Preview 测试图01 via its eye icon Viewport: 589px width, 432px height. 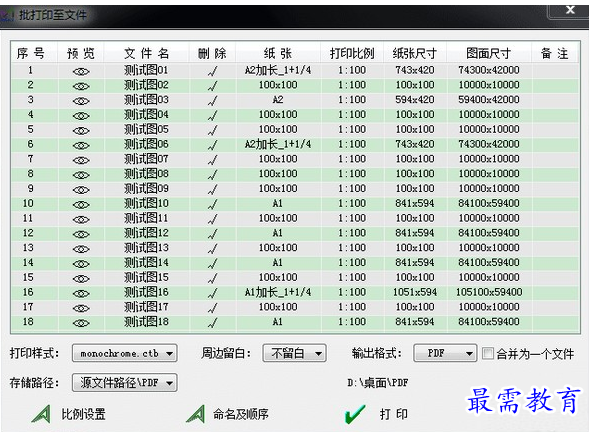(81, 71)
